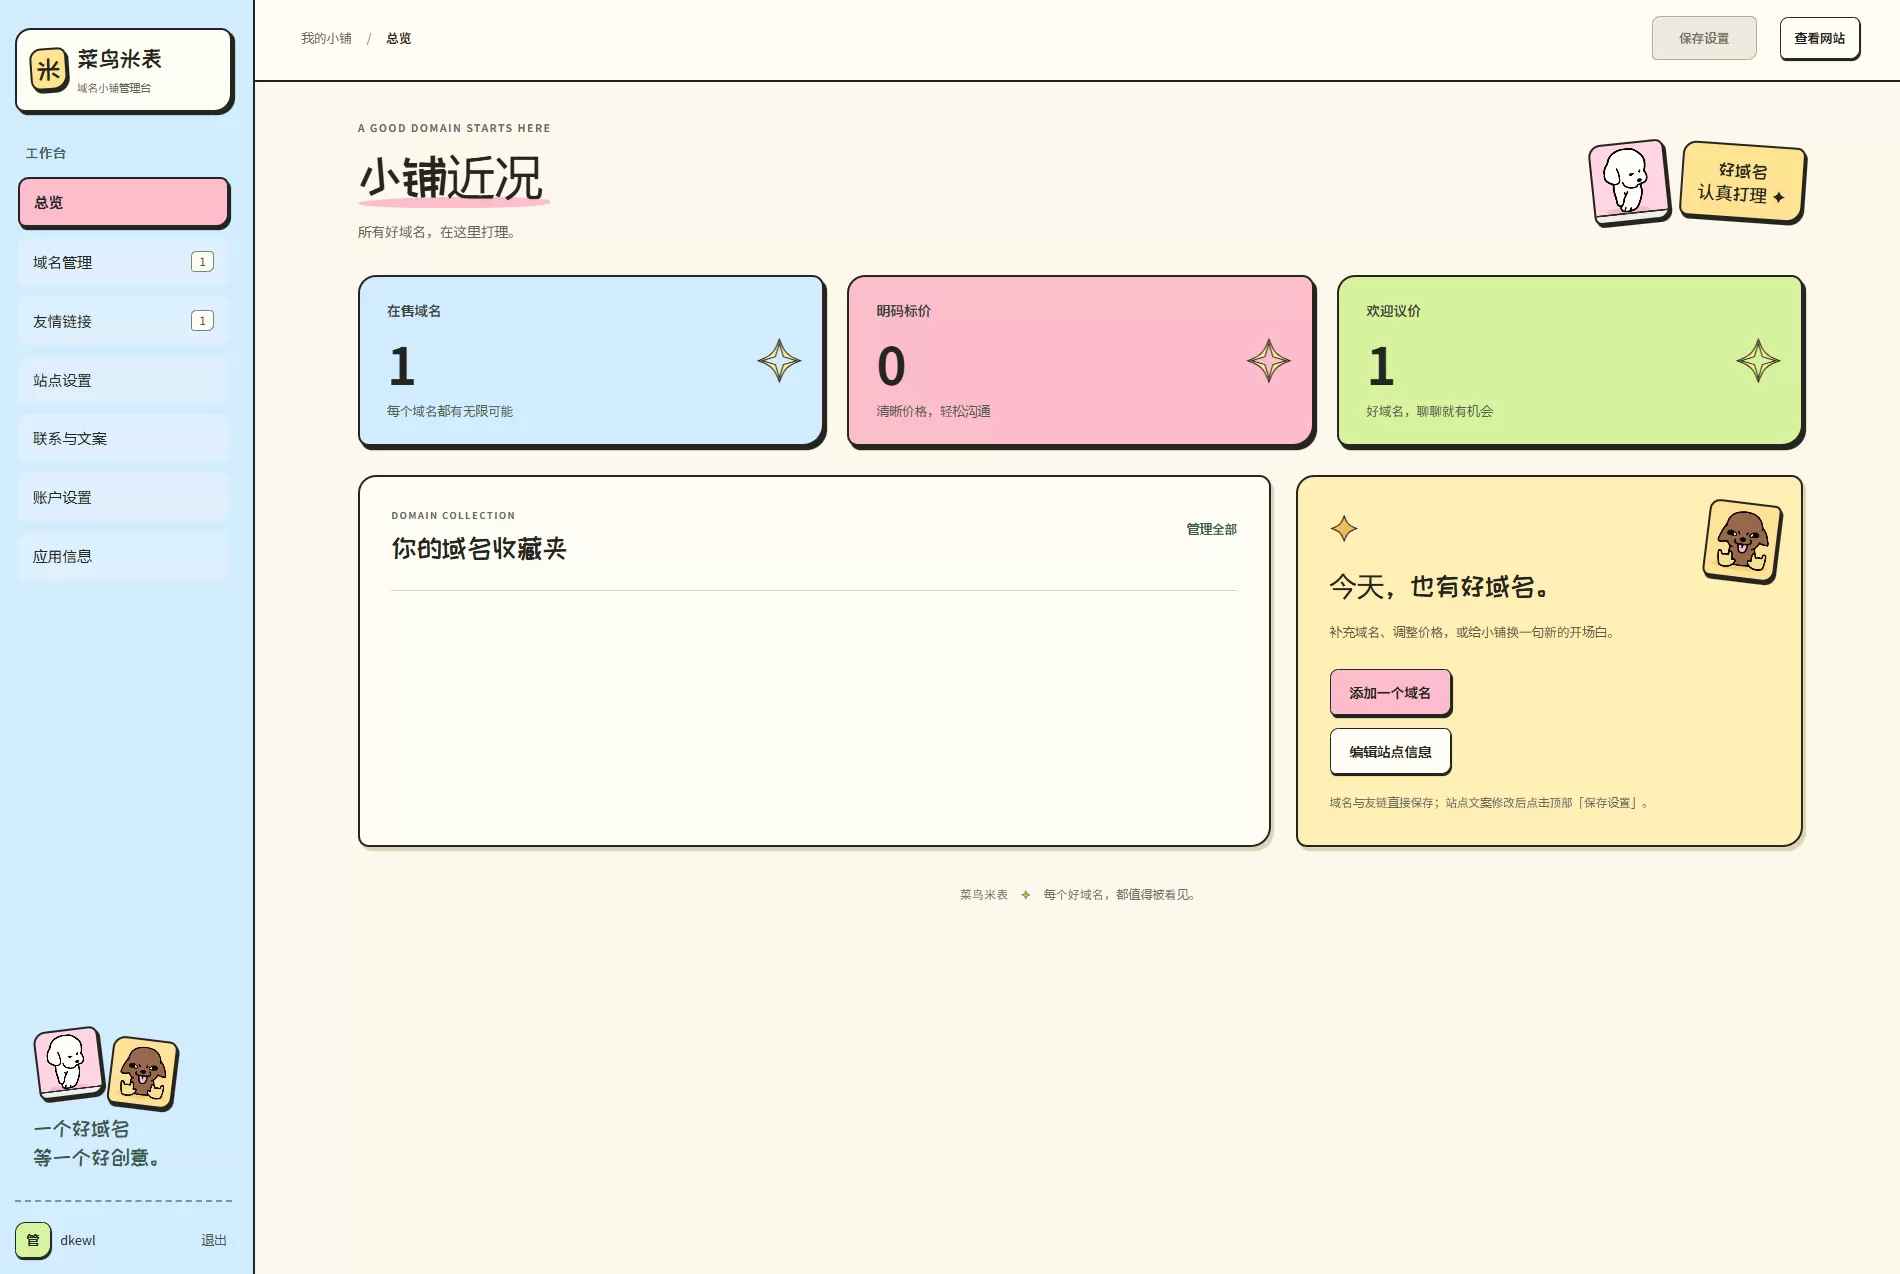Viewport: 1900px width, 1274px height.
Task: Click the 好域名 认真打理 yellow sticker
Action: (1742, 182)
